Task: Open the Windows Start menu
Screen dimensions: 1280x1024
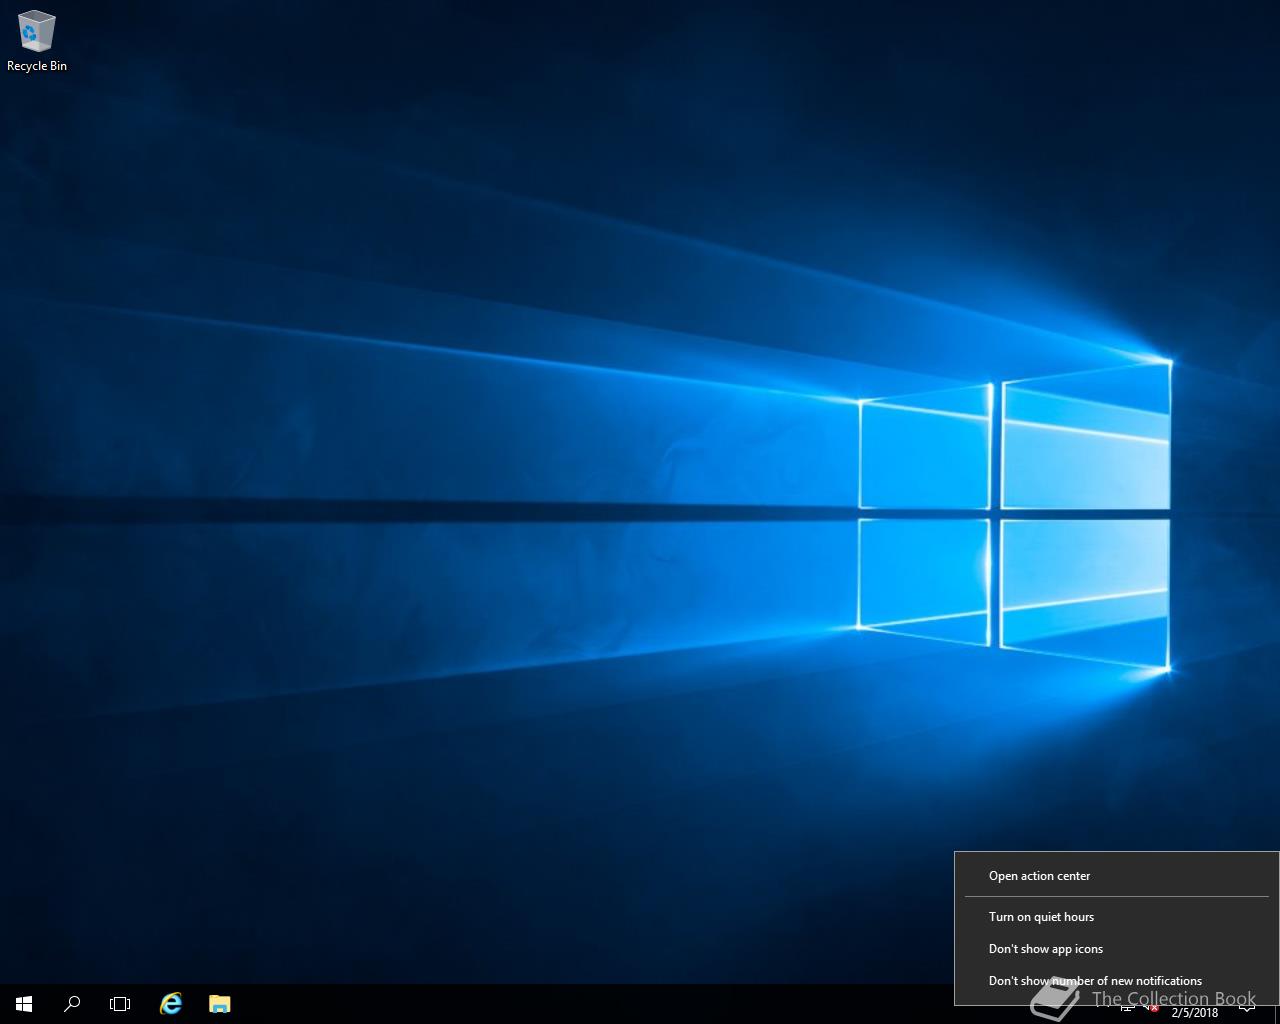Action: [24, 1004]
